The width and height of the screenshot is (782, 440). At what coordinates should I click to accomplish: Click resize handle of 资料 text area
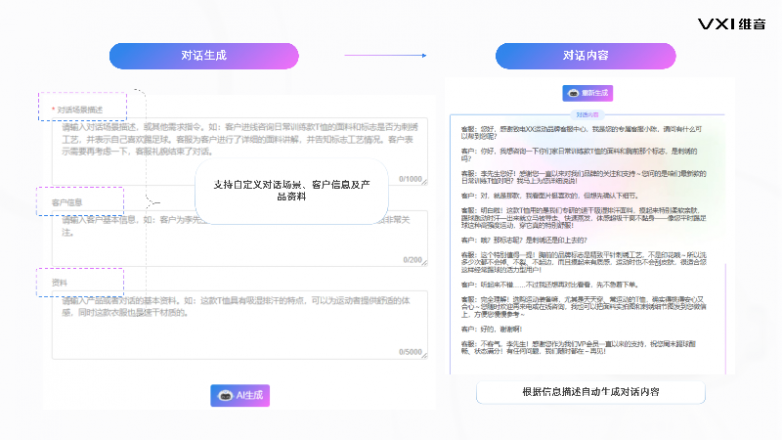coord(424,355)
